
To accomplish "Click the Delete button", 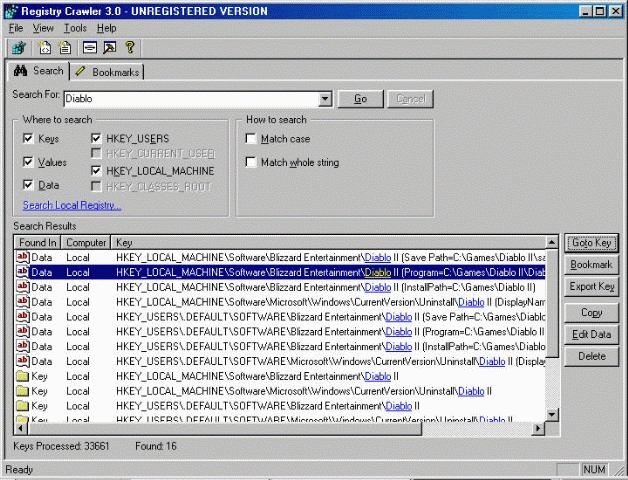I will [x=592, y=356].
